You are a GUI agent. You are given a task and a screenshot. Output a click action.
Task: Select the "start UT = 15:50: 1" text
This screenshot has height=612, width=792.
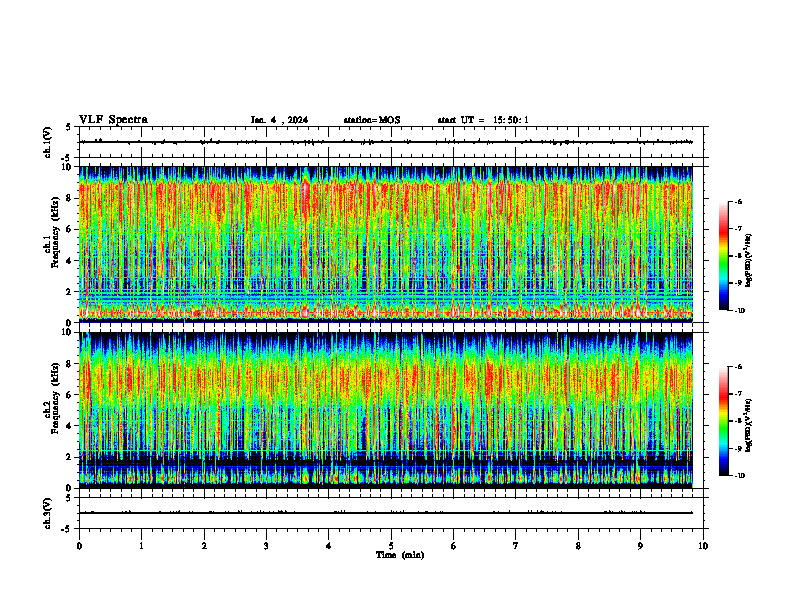(483, 120)
